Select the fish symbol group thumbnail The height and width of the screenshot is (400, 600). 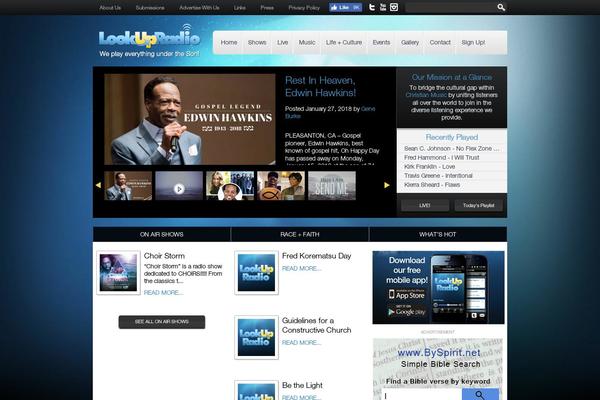281,186
